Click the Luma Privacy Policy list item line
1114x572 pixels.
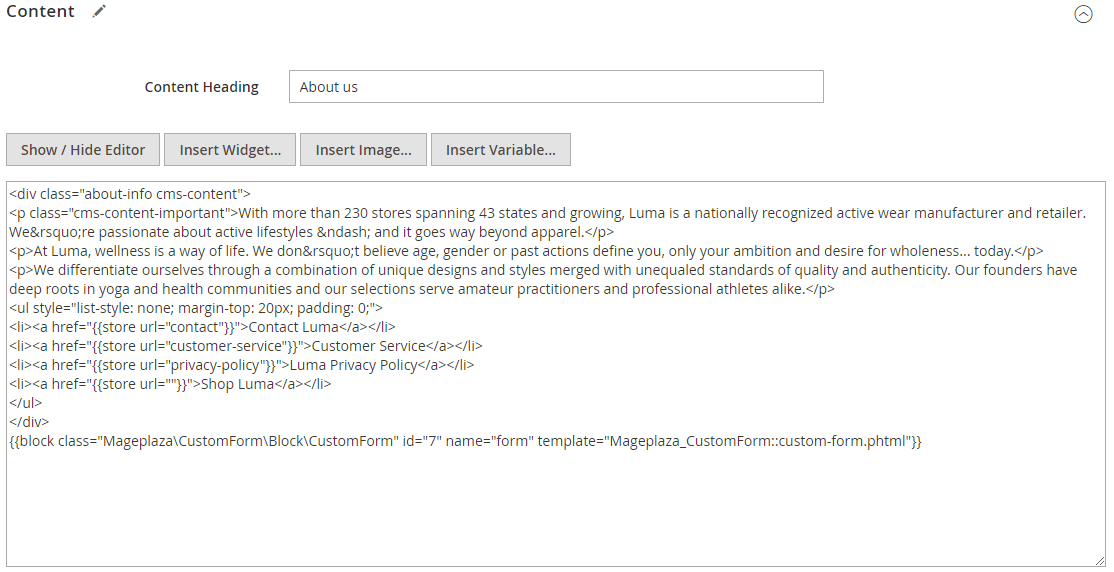pos(242,365)
